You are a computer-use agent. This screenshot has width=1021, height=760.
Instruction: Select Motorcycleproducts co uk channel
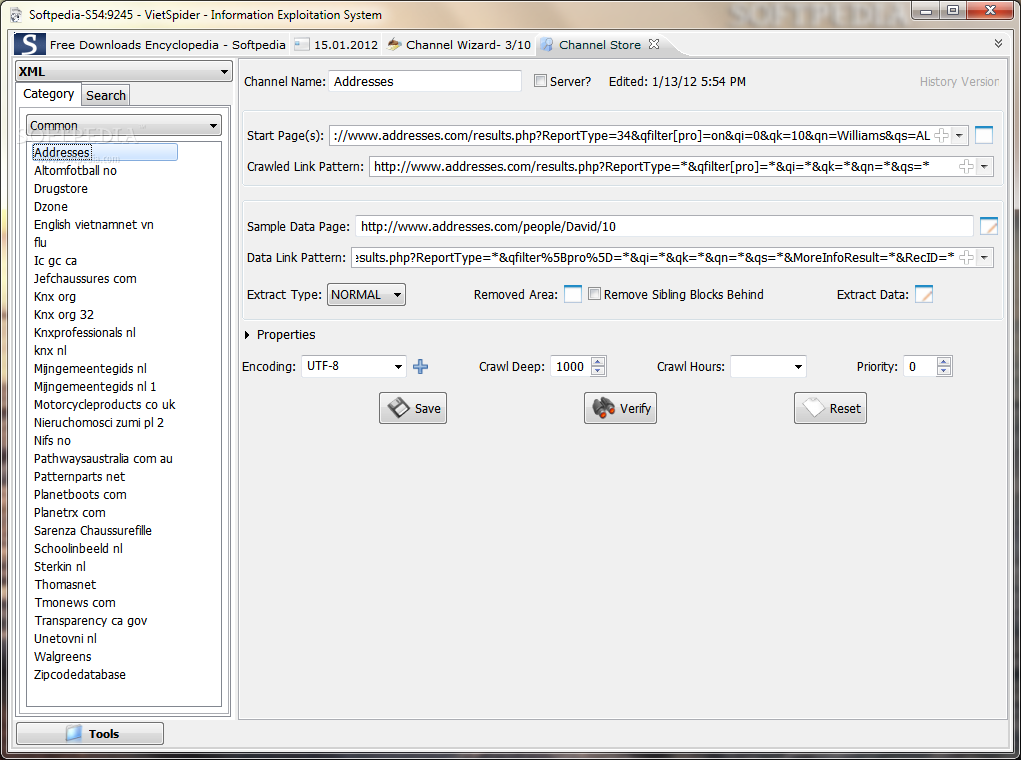105,404
